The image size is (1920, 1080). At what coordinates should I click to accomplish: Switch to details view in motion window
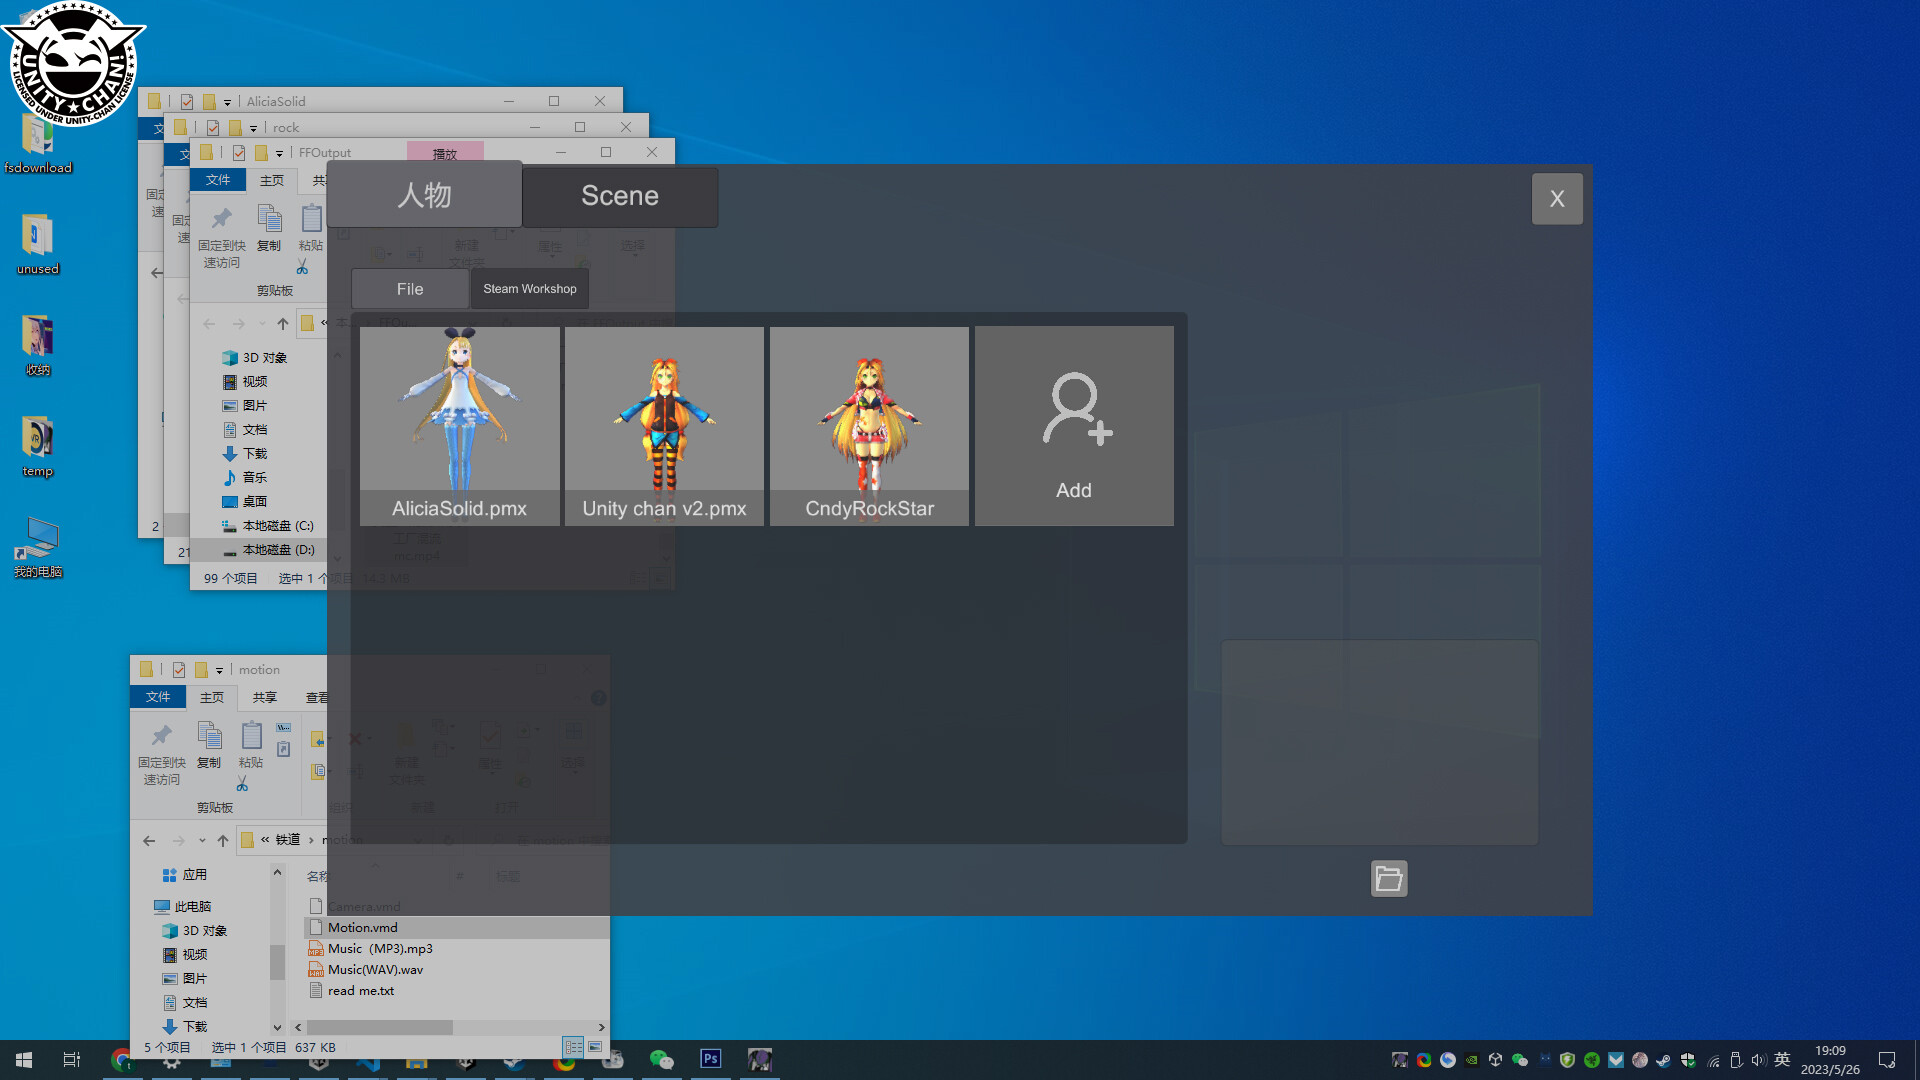tap(573, 1047)
